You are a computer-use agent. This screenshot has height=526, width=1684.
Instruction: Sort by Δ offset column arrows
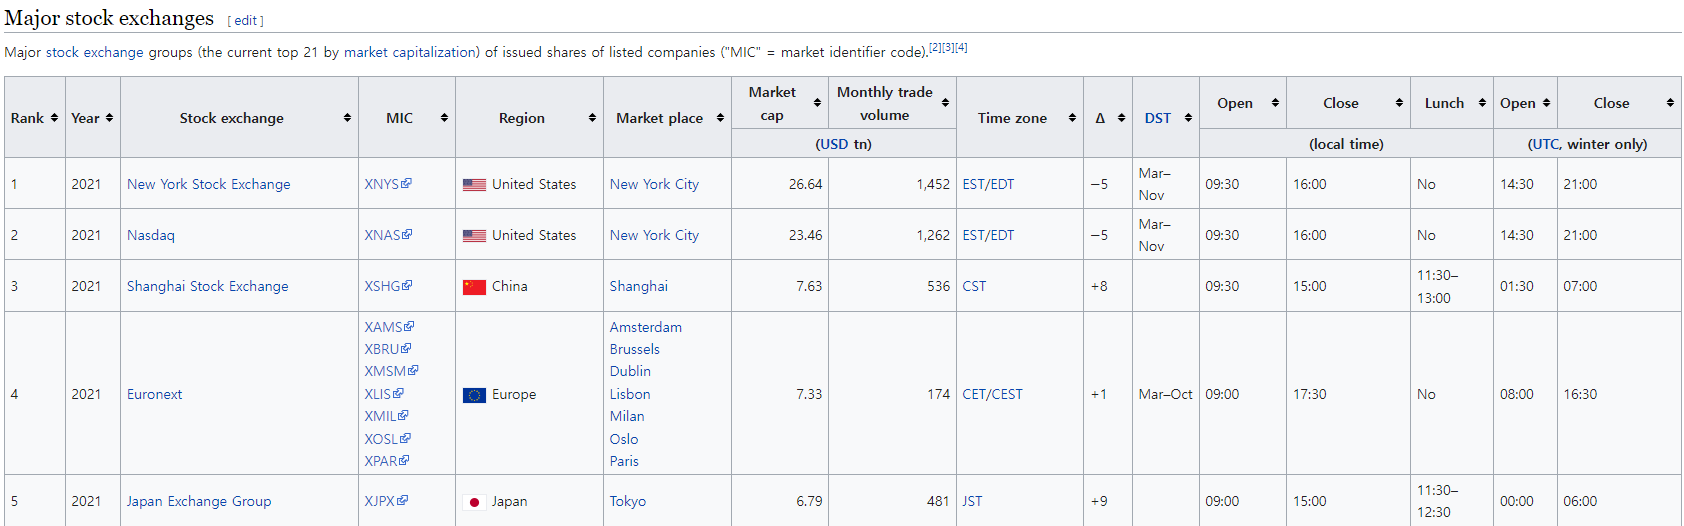pos(1121,118)
